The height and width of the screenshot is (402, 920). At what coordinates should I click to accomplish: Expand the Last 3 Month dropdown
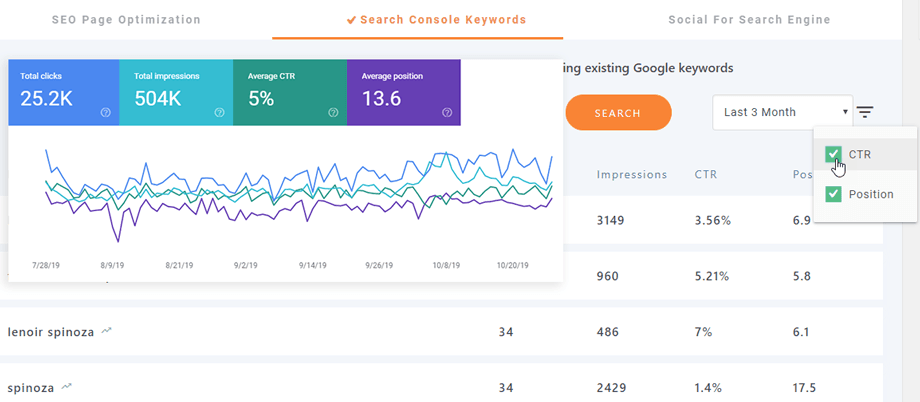coord(783,112)
